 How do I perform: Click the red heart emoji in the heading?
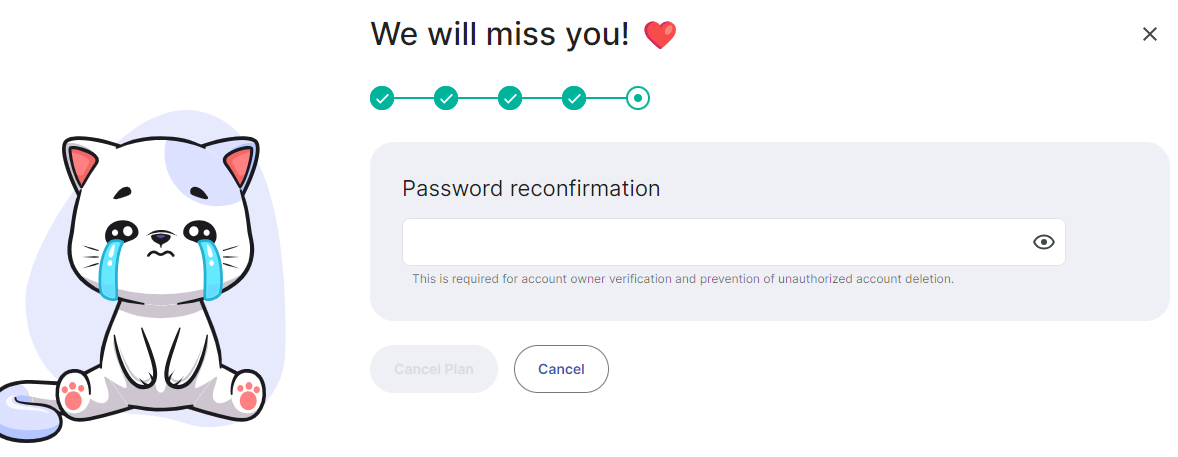tap(660, 36)
